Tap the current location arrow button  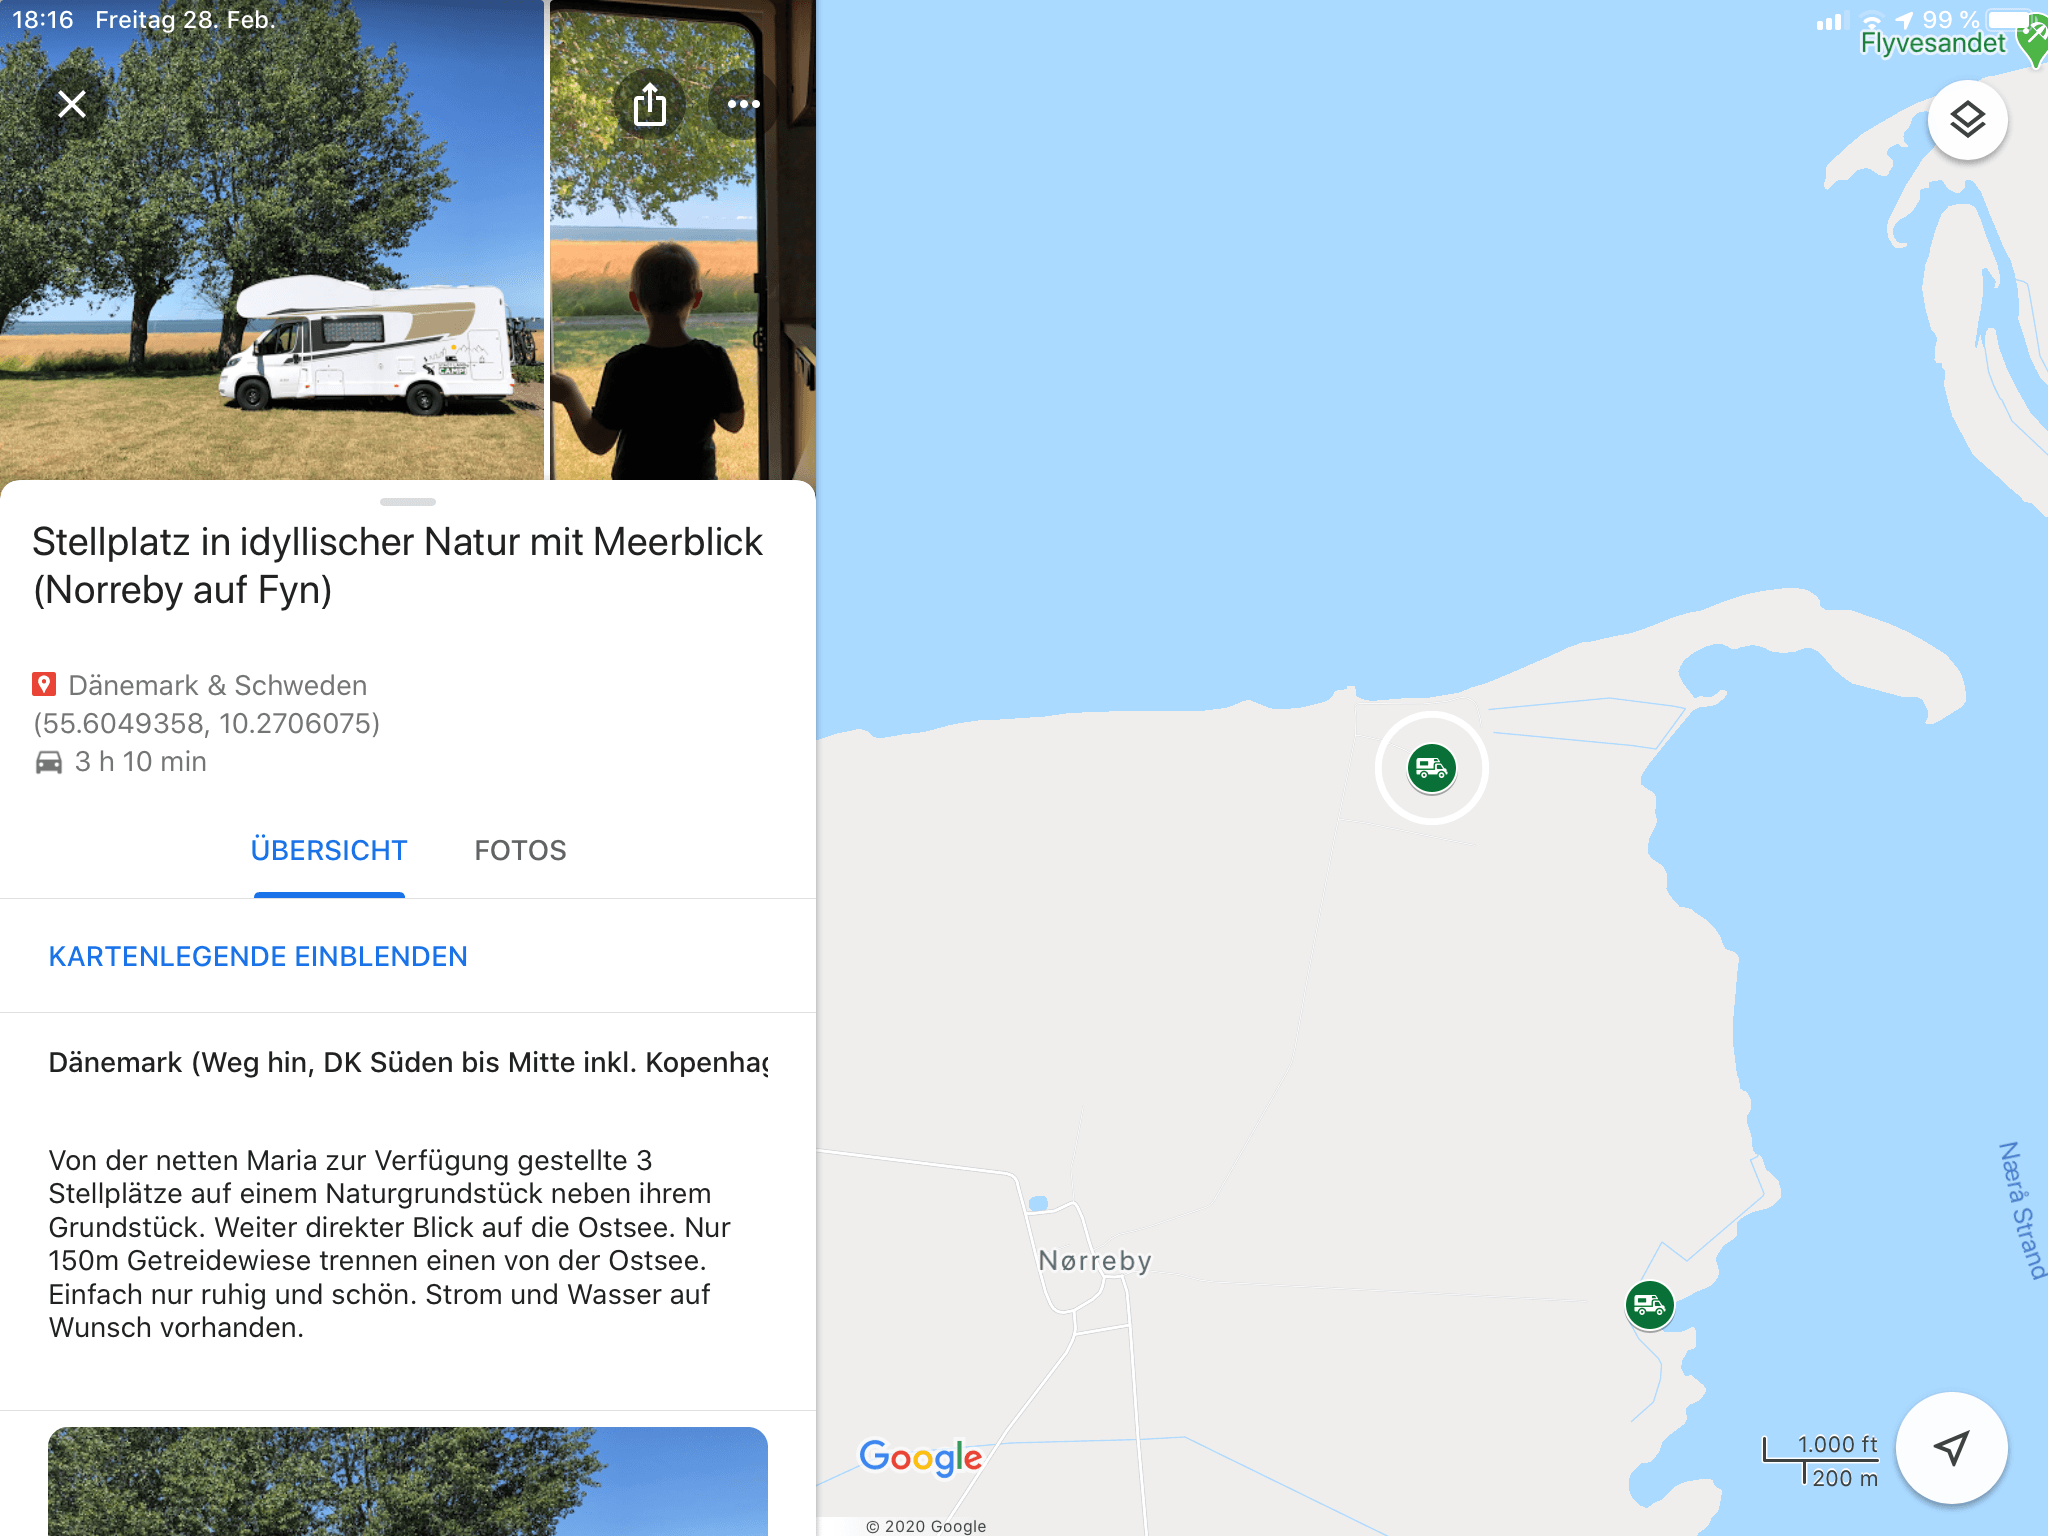[1951, 1447]
